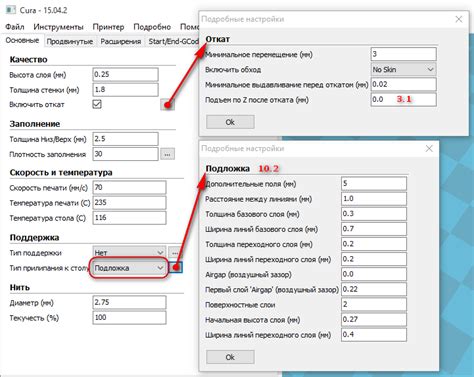The image size is (474, 377).
Task: Click the Качество section heading
Action: click(28, 59)
